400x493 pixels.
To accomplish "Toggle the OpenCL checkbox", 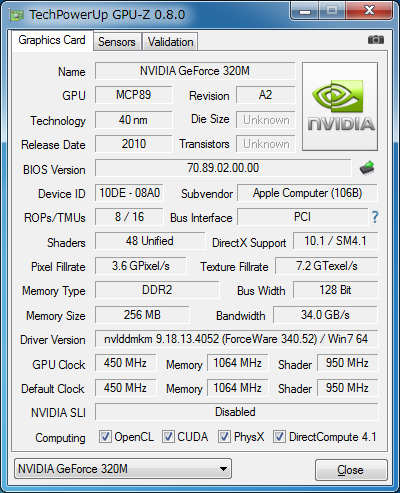I will 105,436.
